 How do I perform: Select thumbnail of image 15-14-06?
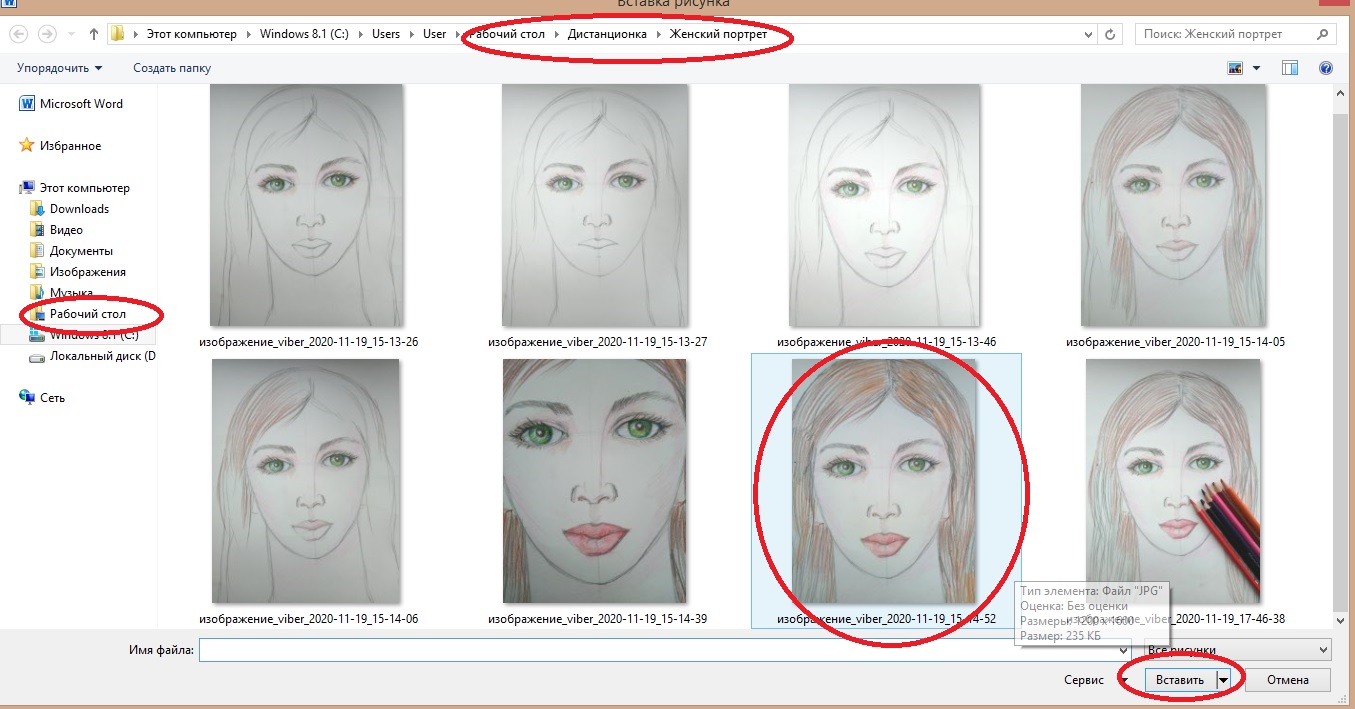pos(307,482)
